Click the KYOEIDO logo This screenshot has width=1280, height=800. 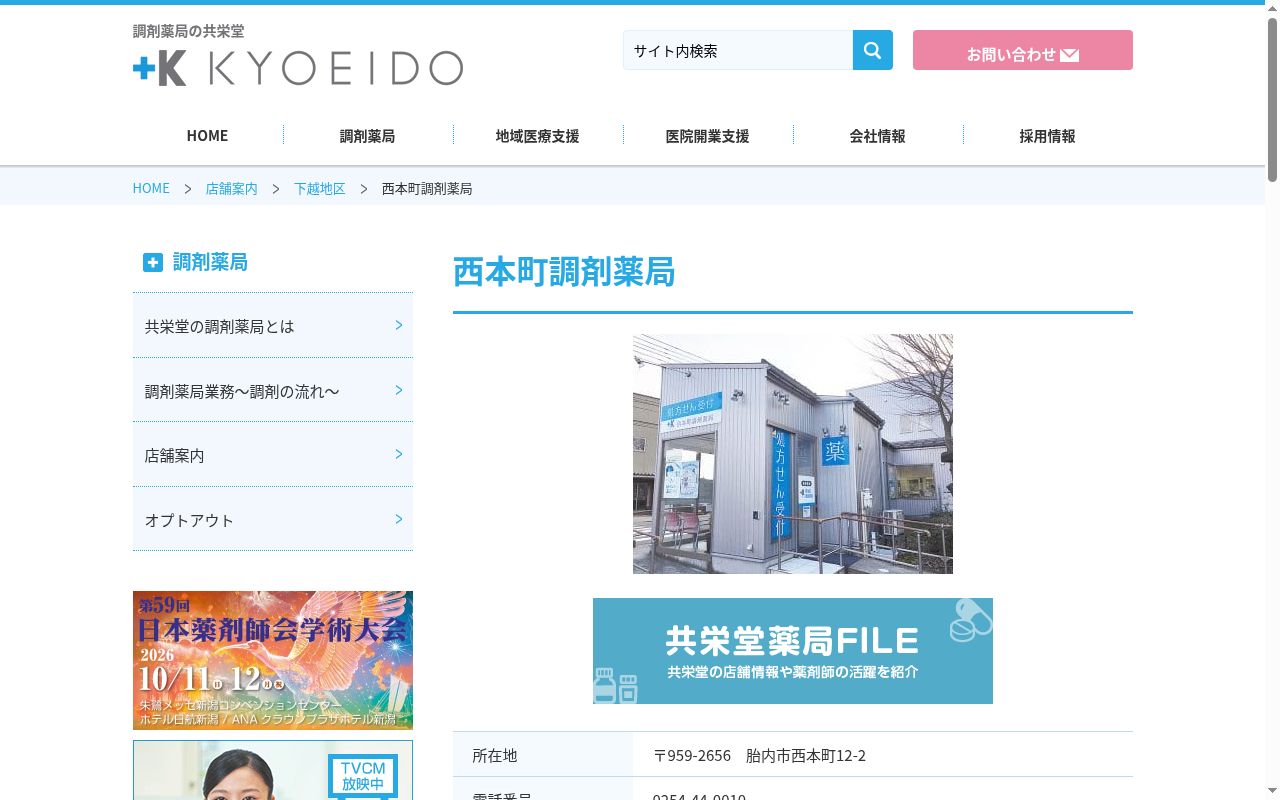[298, 68]
